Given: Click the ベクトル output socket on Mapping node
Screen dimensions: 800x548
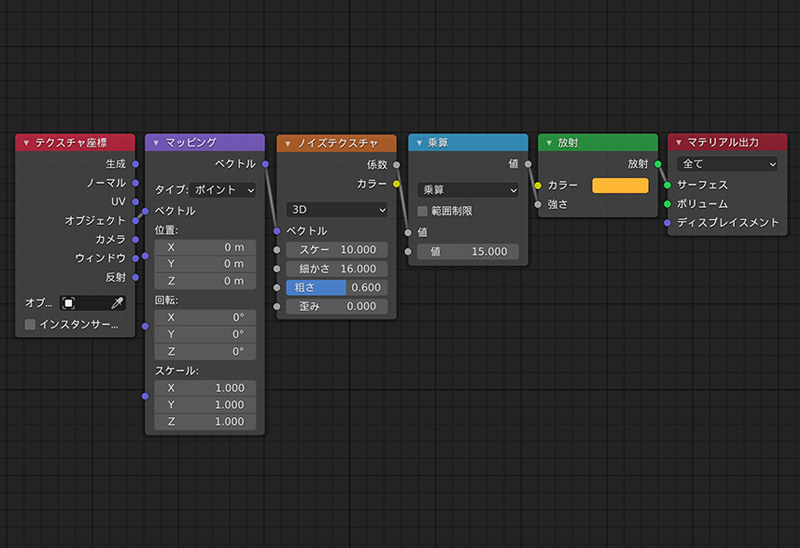Looking at the screenshot, I should click(x=265, y=164).
